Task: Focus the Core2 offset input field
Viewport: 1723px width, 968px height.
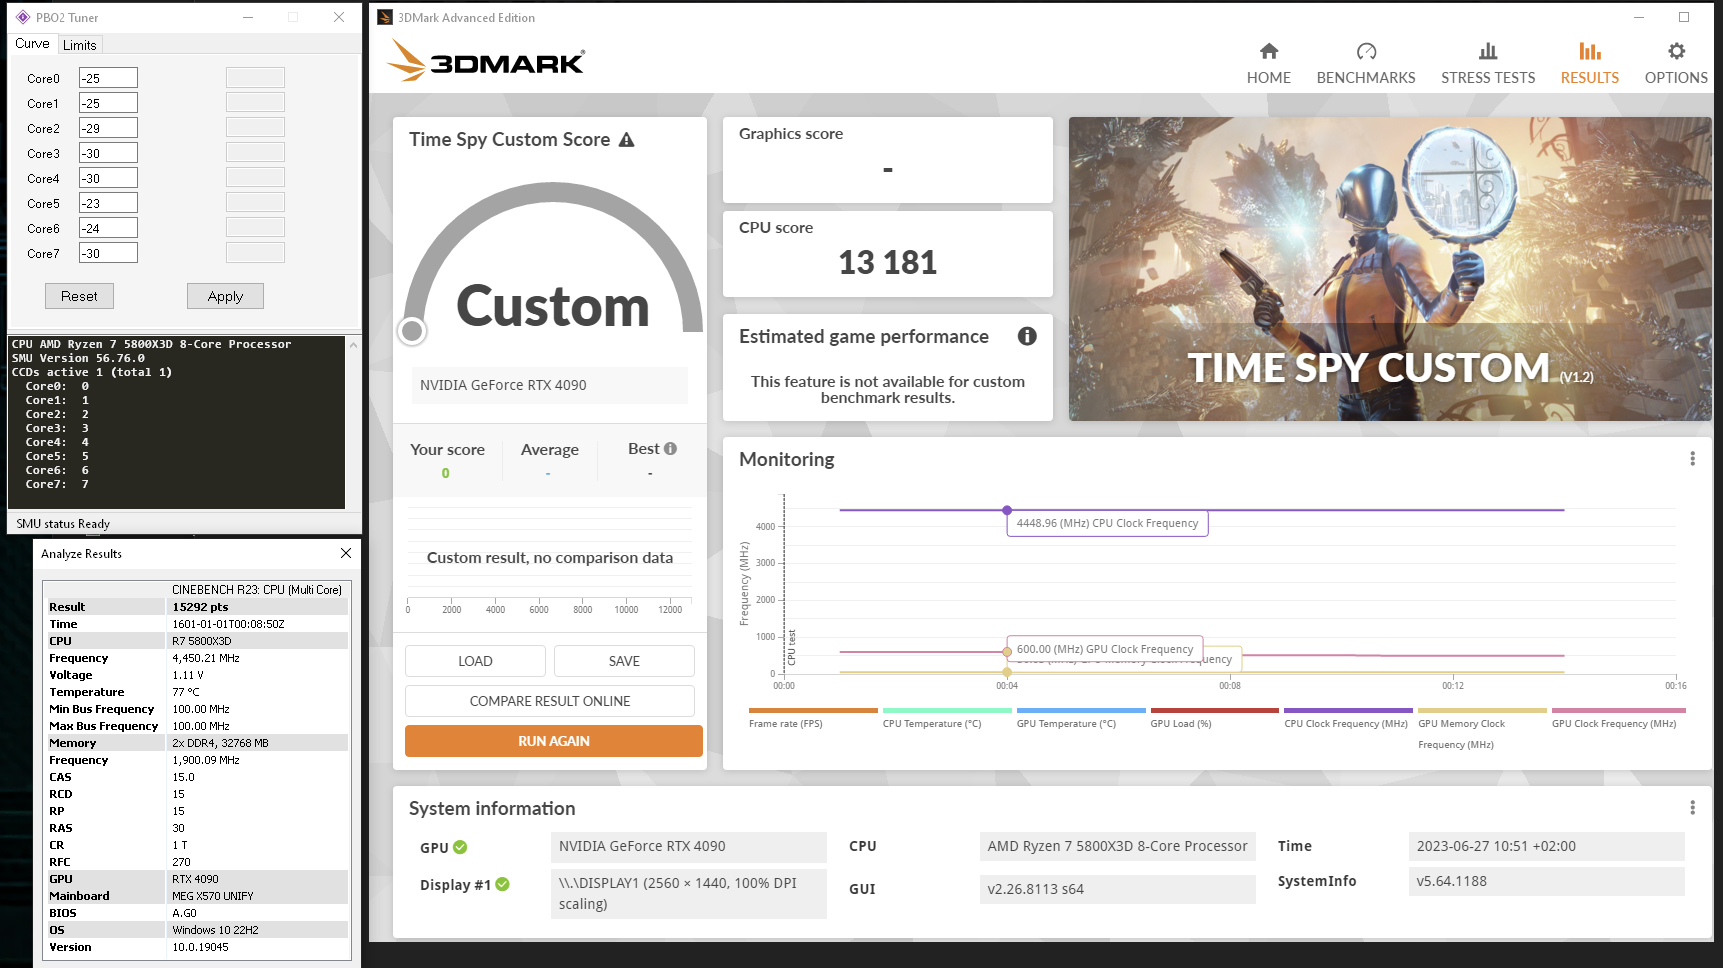Action: 108,128
